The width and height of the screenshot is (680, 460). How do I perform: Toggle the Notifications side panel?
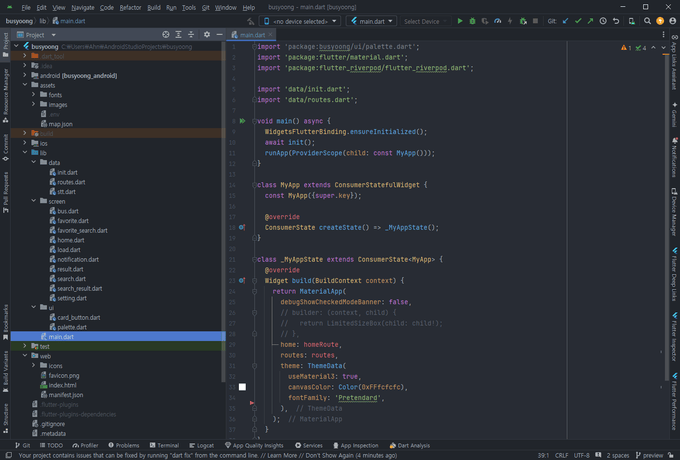pos(674,157)
